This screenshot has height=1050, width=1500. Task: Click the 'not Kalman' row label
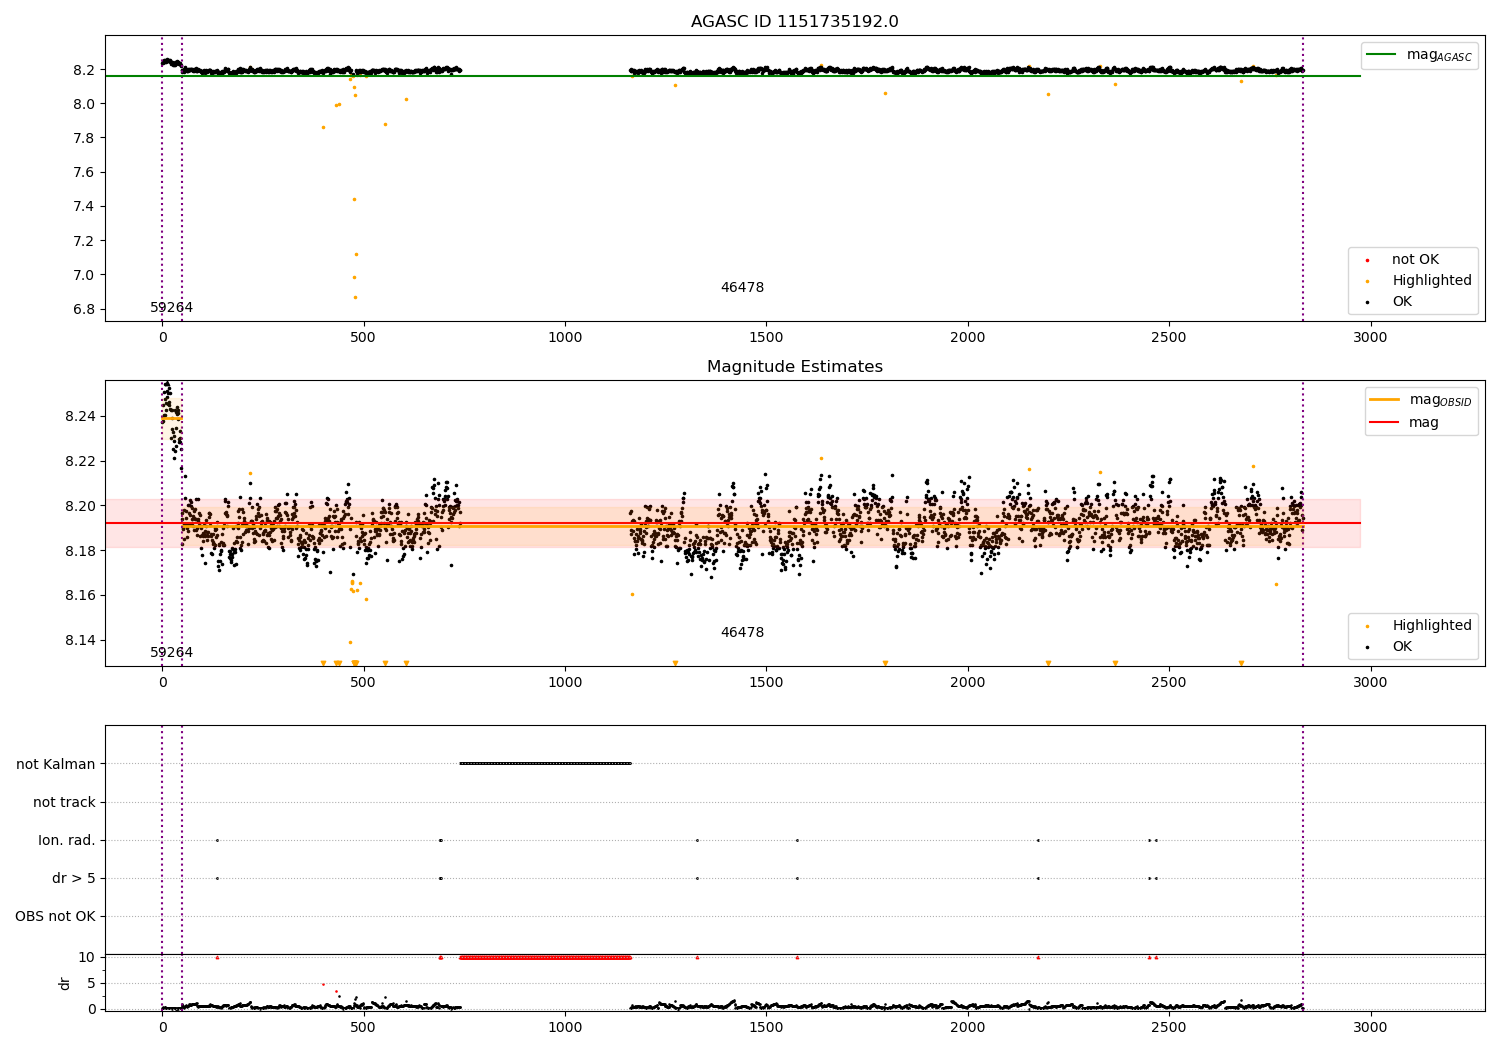click(56, 764)
